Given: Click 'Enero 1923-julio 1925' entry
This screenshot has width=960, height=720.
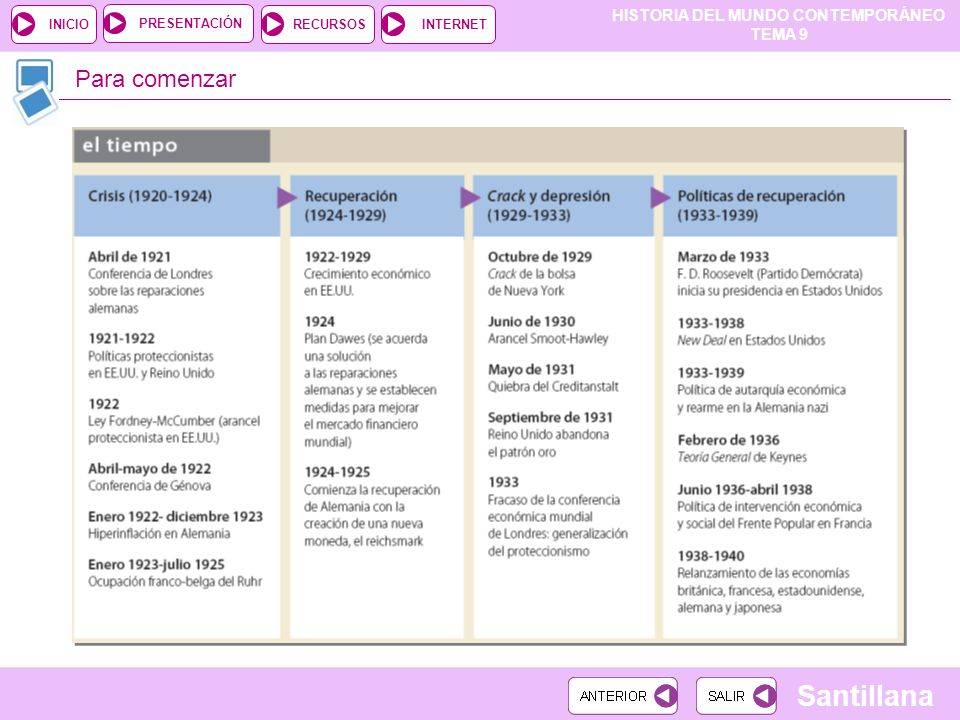Looking at the screenshot, I should [x=156, y=564].
